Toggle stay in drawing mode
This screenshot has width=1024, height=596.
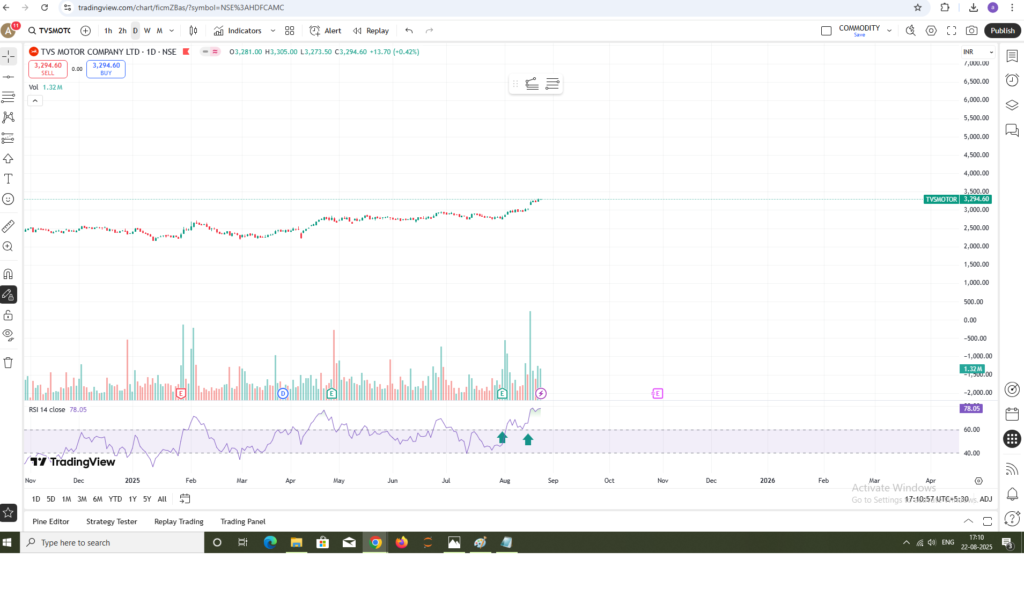(8, 295)
